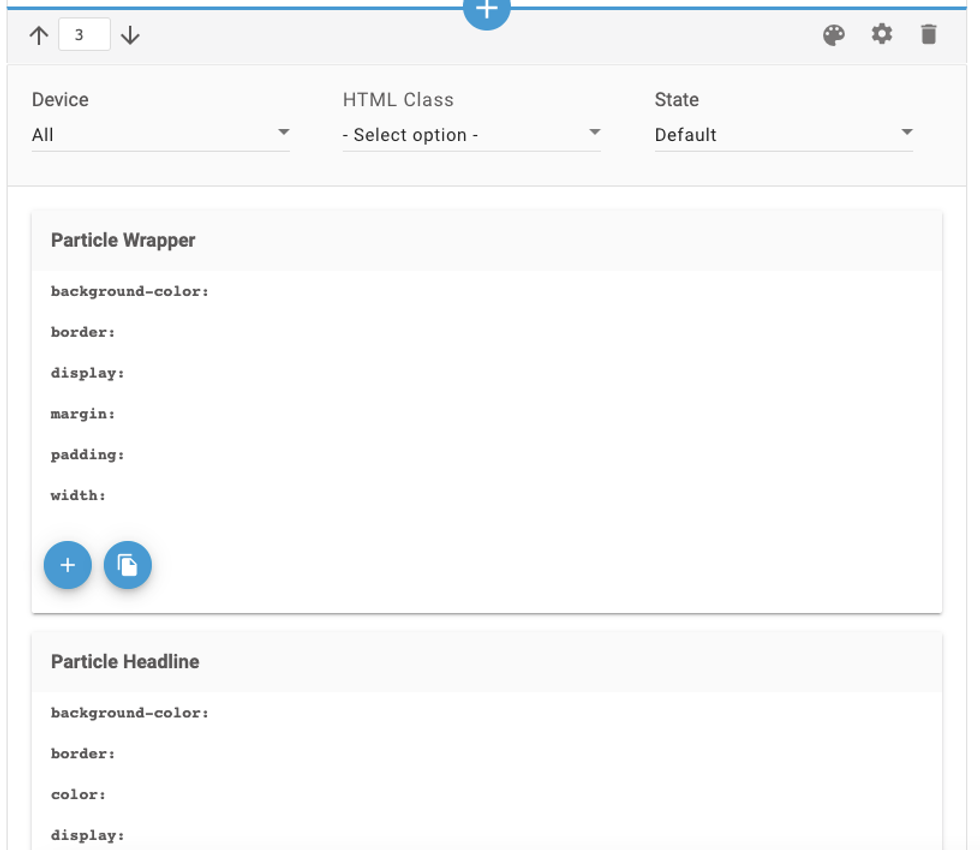Click the Particle Headline header
This screenshot has width=980, height=850.
click(125, 662)
